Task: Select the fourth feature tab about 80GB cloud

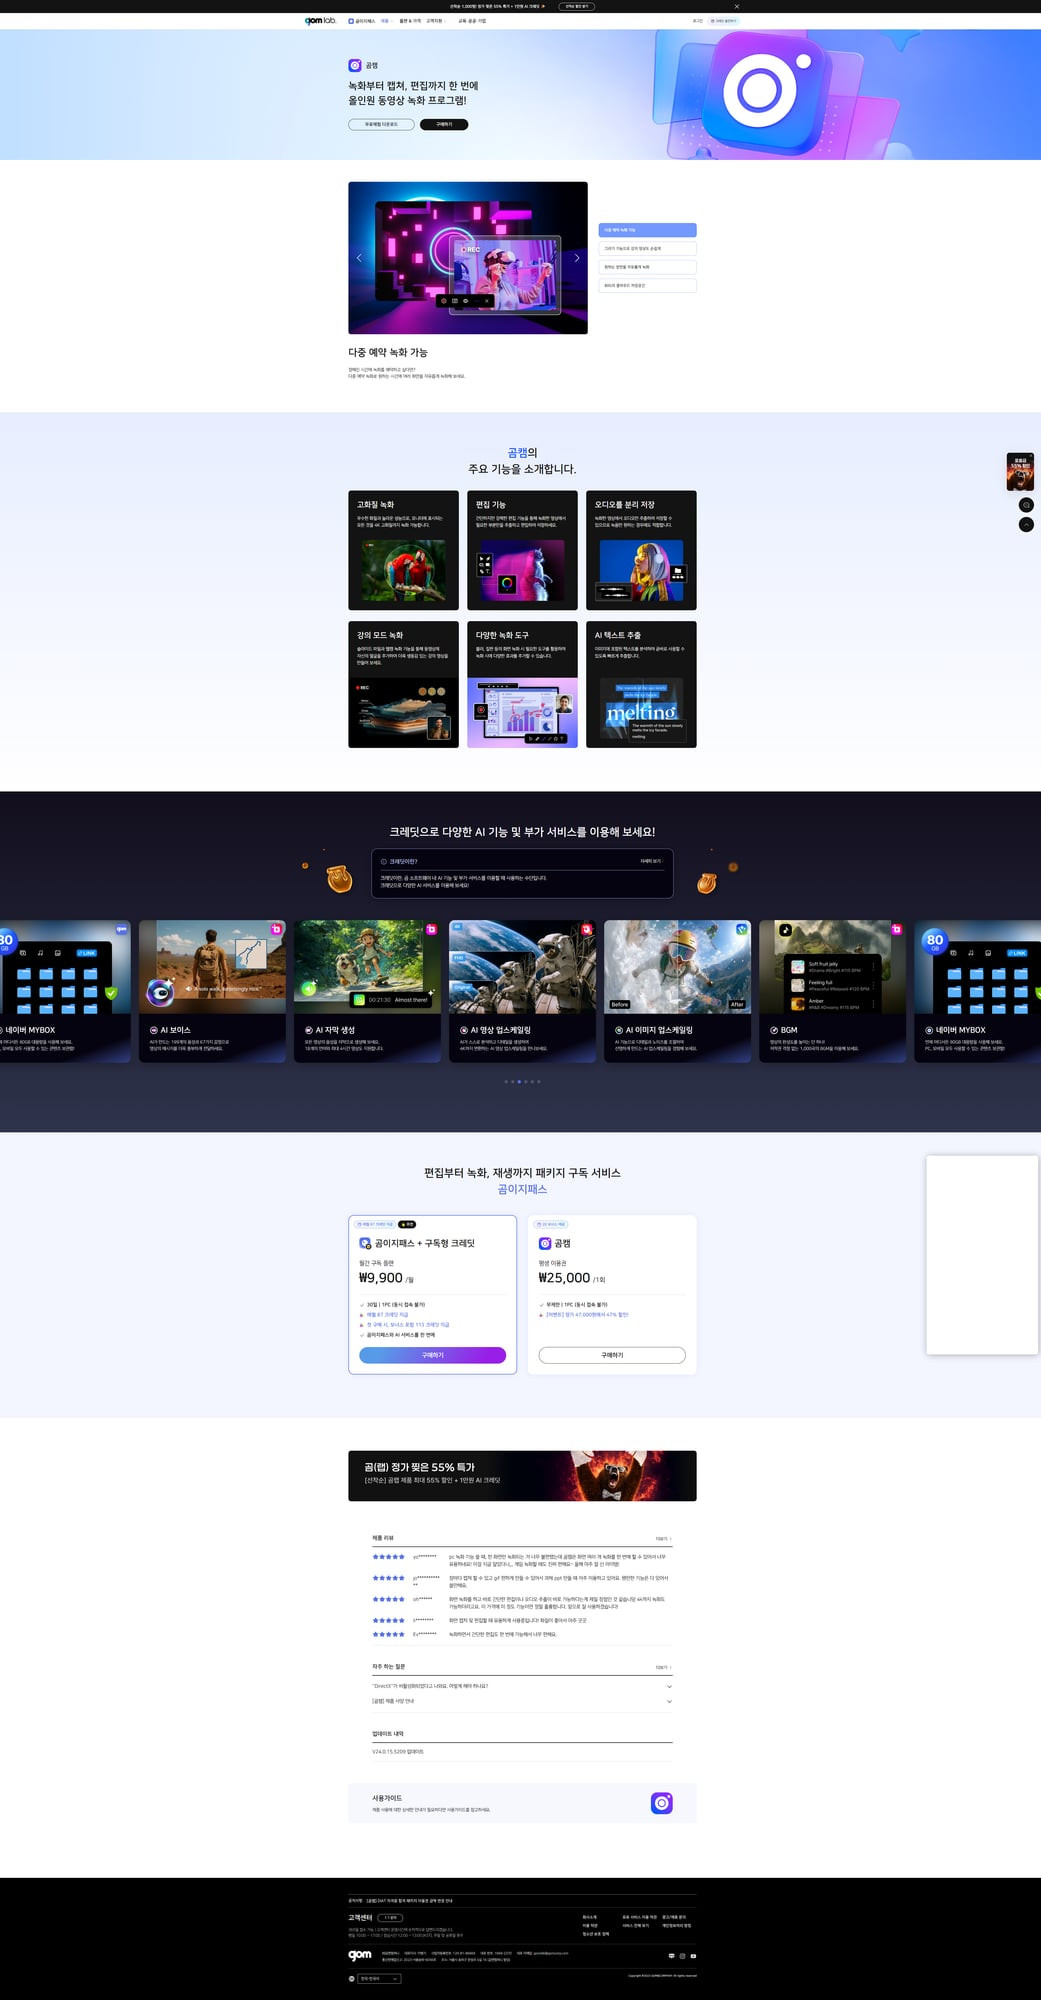Action: point(647,285)
